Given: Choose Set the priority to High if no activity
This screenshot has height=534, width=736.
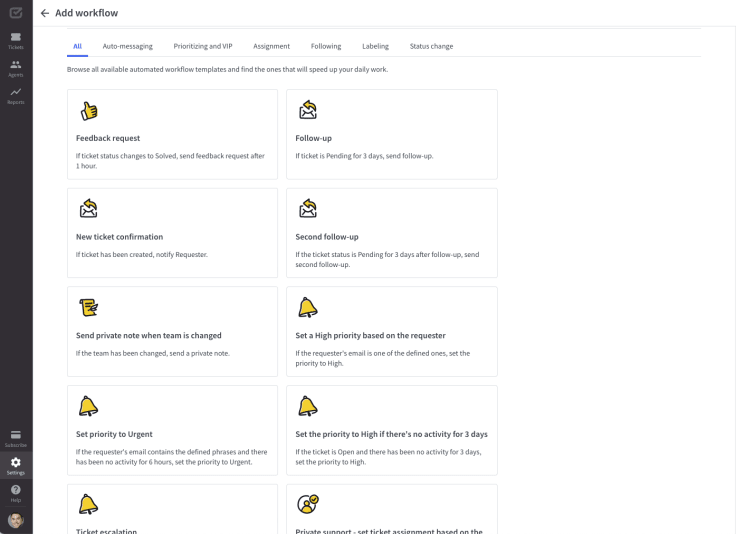Looking at the screenshot, I should pyautogui.click(x=391, y=435).
